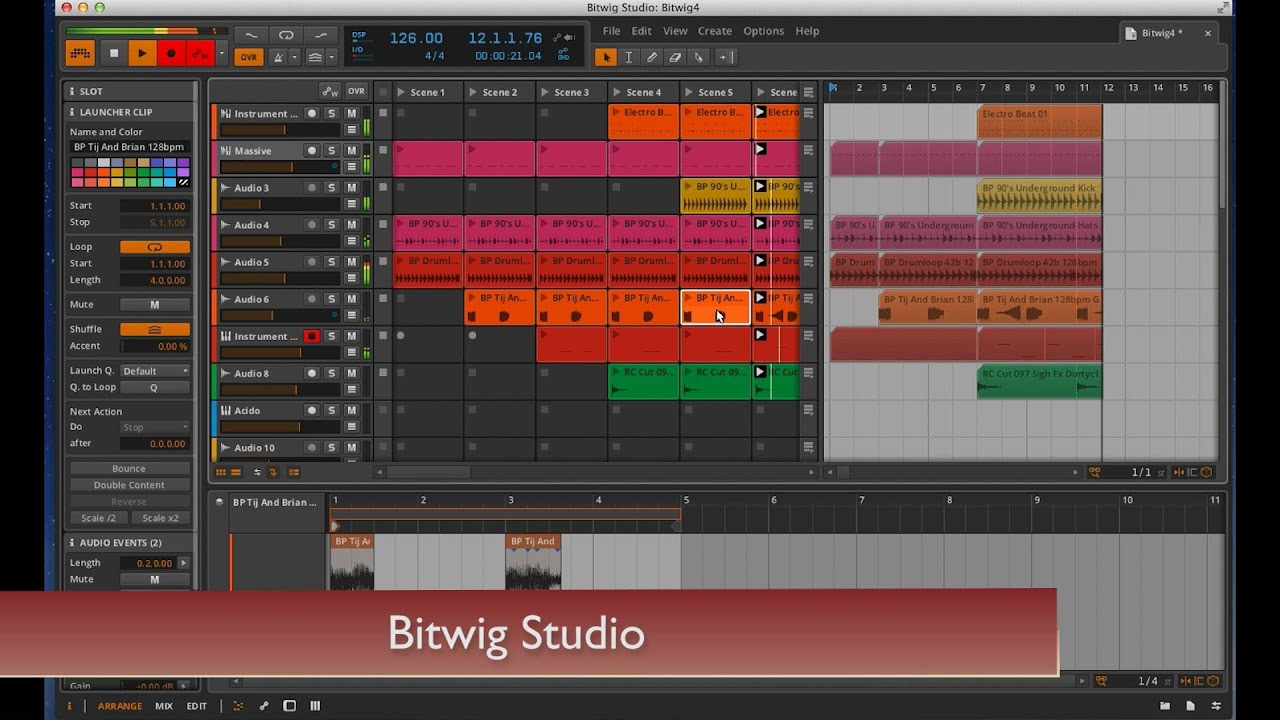
Task: Toggle the follow playhead tool button
Action: pyautogui.click(x=725, y=57)
